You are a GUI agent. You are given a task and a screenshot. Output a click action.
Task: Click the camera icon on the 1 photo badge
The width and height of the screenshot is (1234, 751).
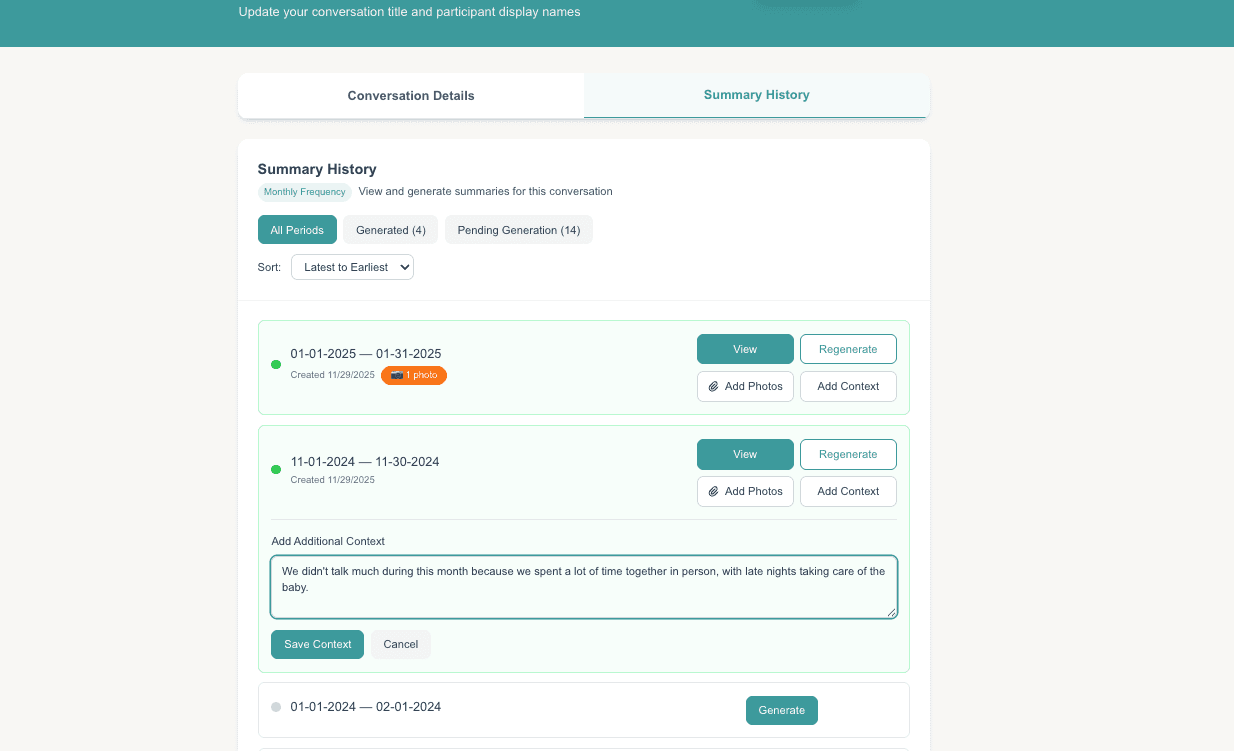click(x=397, y=375)
